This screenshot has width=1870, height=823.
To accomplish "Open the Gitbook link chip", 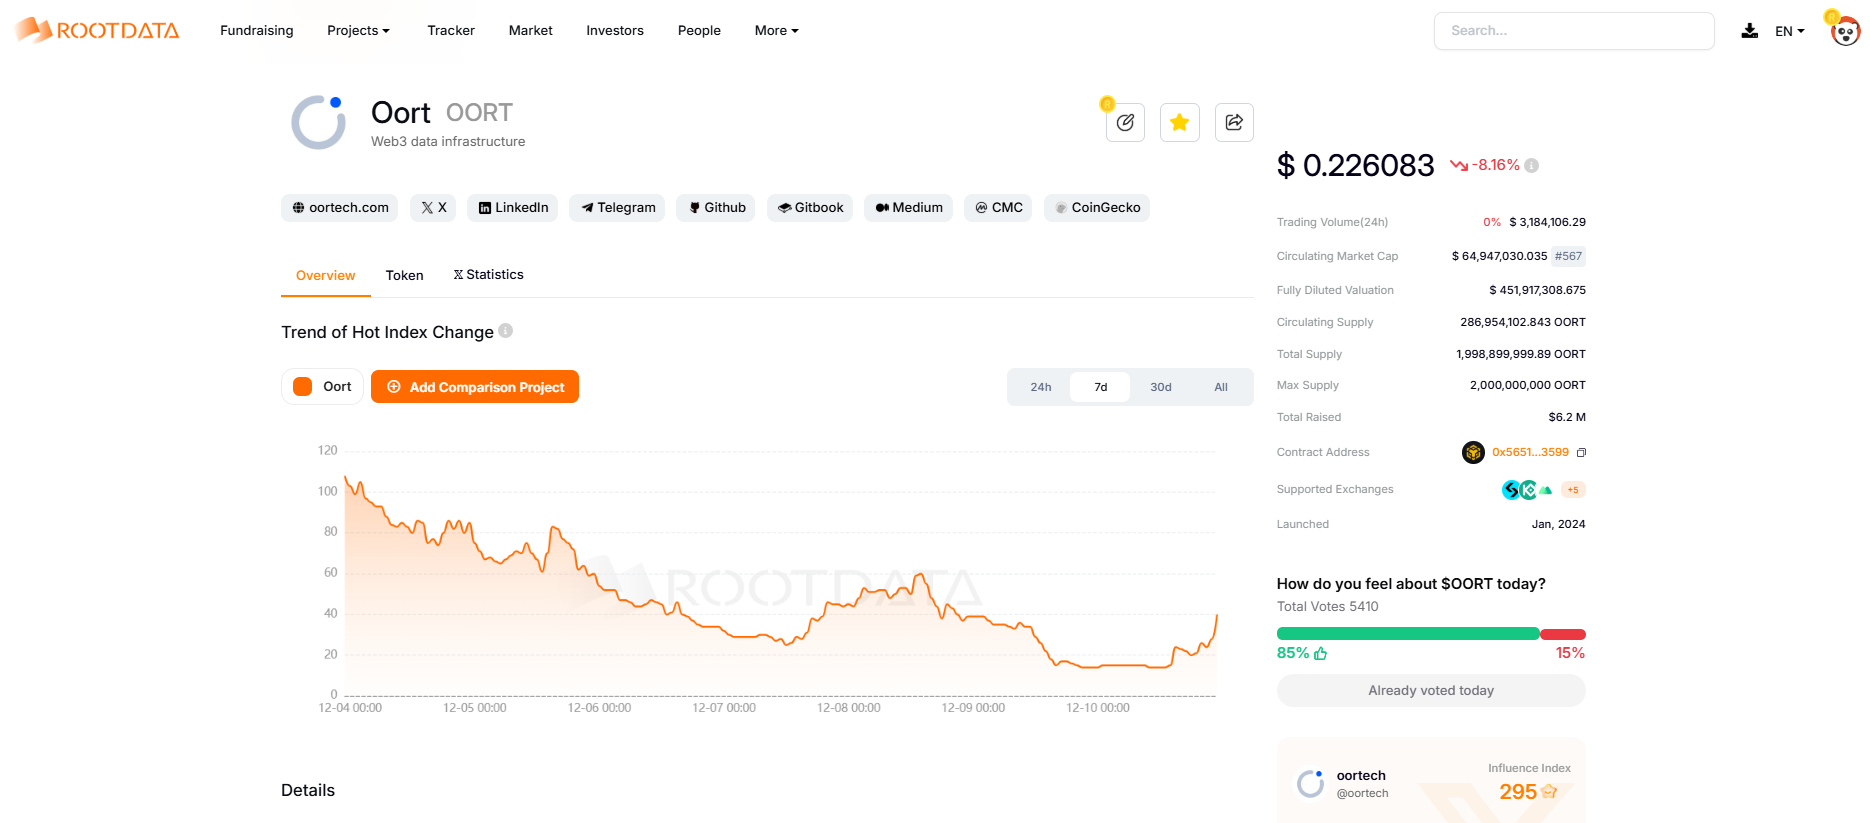I will click(x=810, y=208).
